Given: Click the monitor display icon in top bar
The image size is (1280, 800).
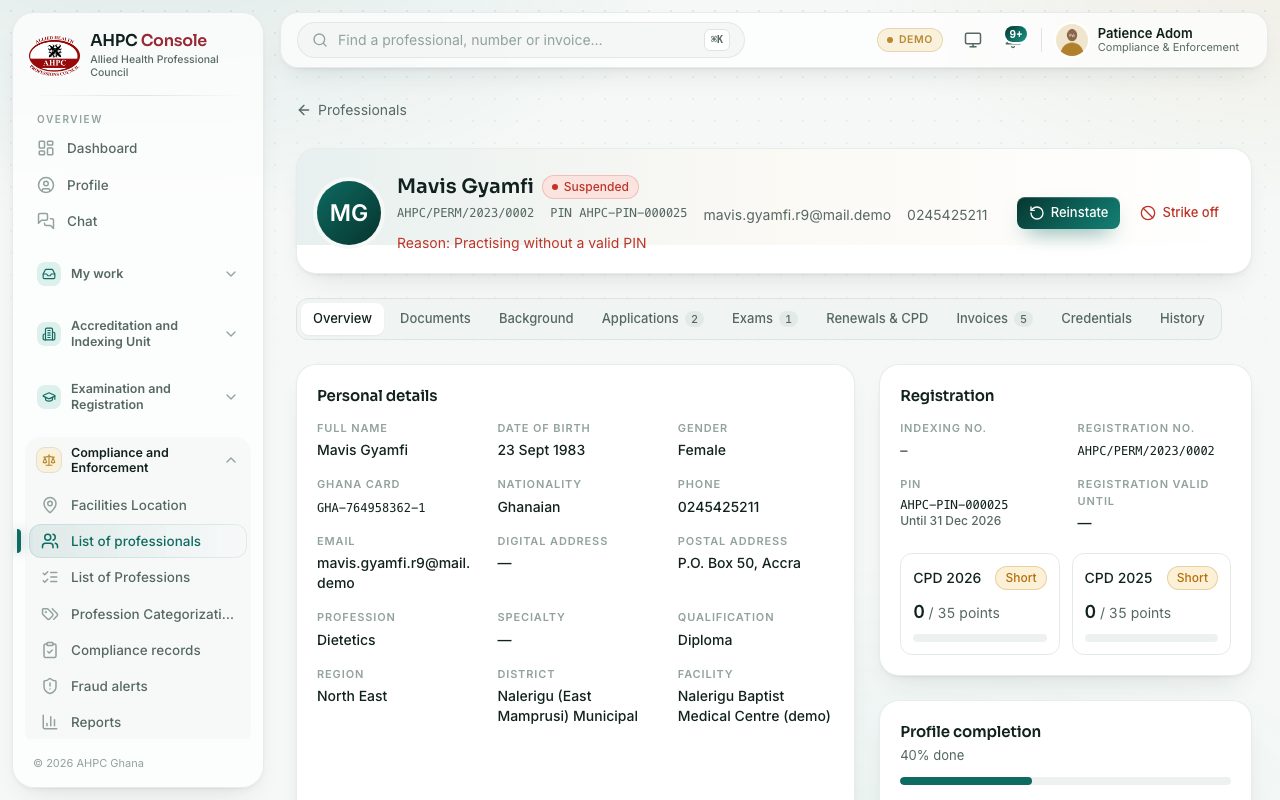Looking at the screenshot, I should [973, 40].
